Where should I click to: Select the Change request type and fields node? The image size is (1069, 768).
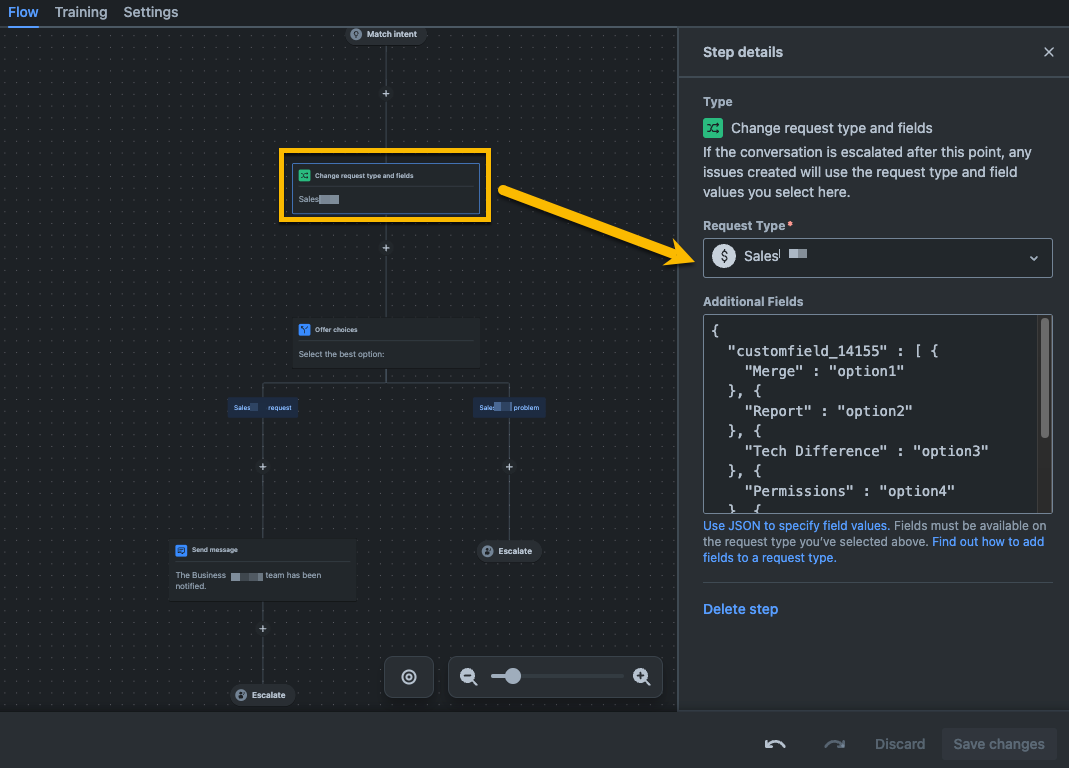click(x=386, y=188)
